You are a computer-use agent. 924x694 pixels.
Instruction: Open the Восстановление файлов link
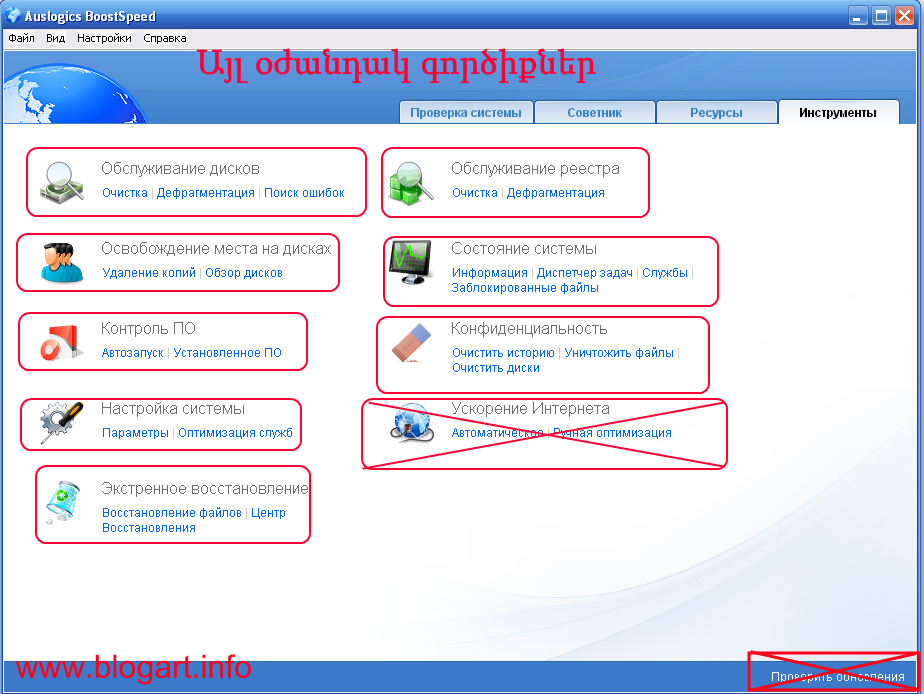pos(172,513)
